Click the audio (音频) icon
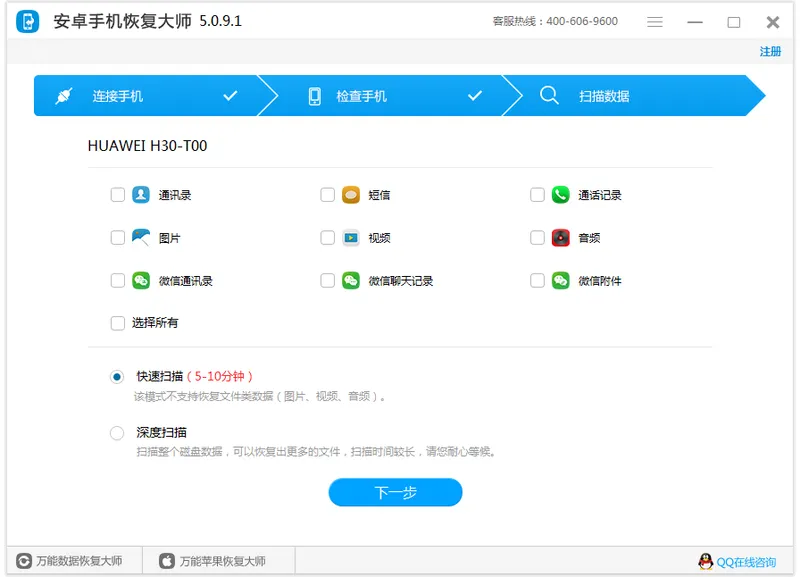Image resolution: width=800 pixels, height=577 pixels. coord(561,238)
